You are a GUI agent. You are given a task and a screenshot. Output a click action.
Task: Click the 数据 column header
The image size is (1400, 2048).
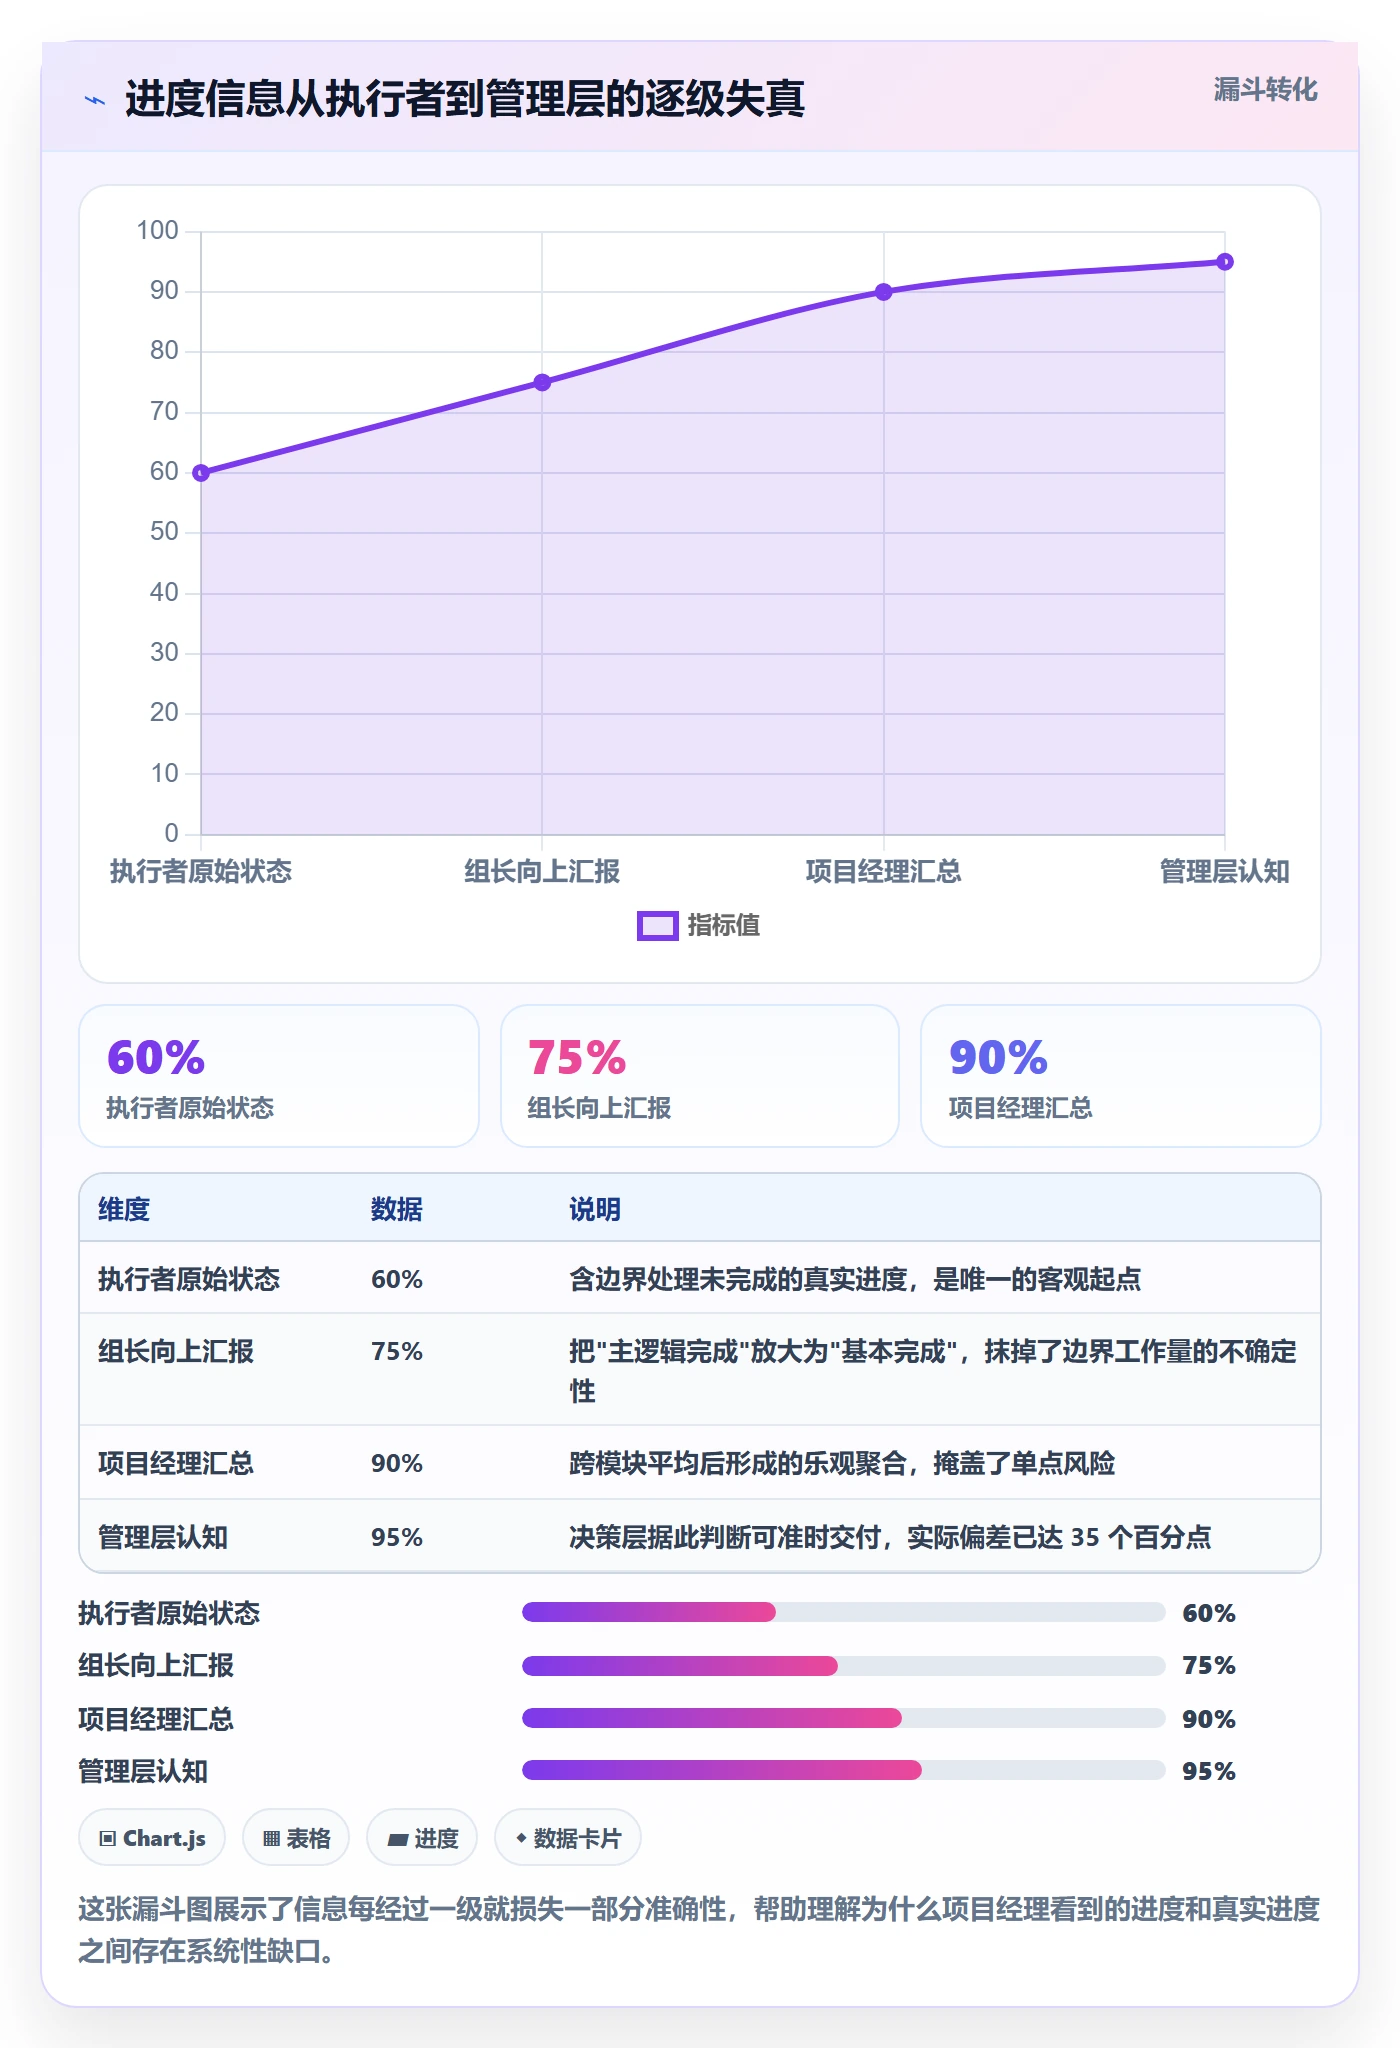[x=397, y=1209]
